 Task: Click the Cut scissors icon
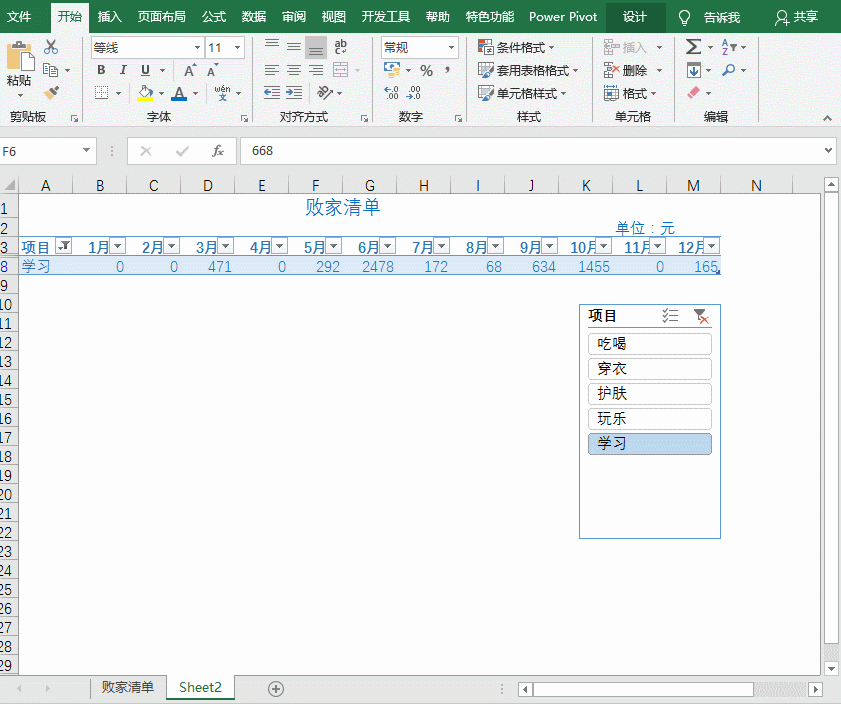pos(51,47)
